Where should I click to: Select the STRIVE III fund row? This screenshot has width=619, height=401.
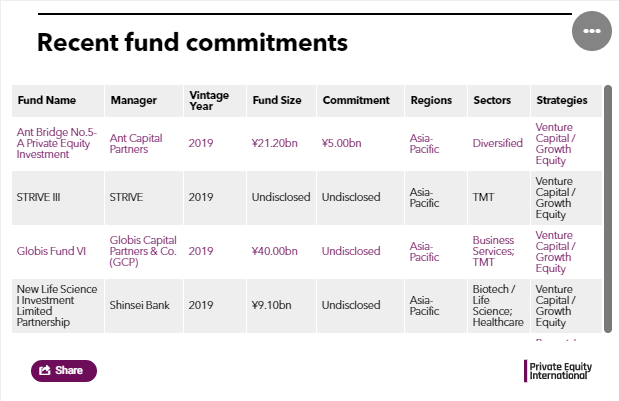click(x=307, y=198)
